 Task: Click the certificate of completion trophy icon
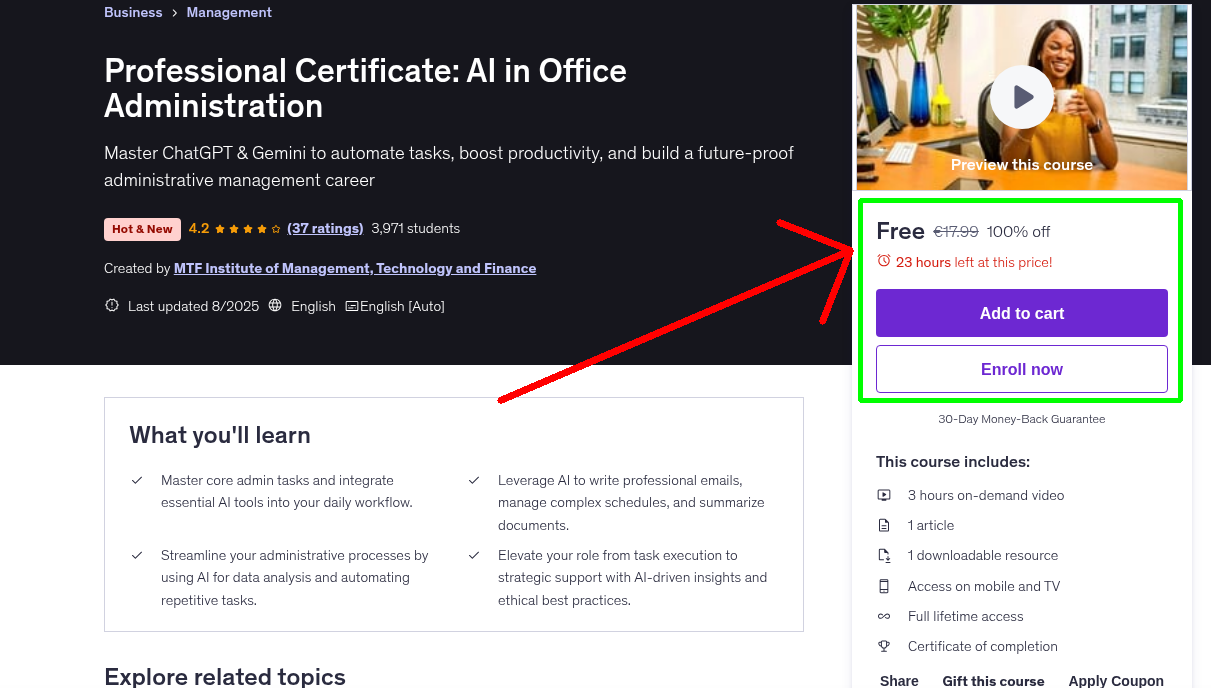coord(884,646)
